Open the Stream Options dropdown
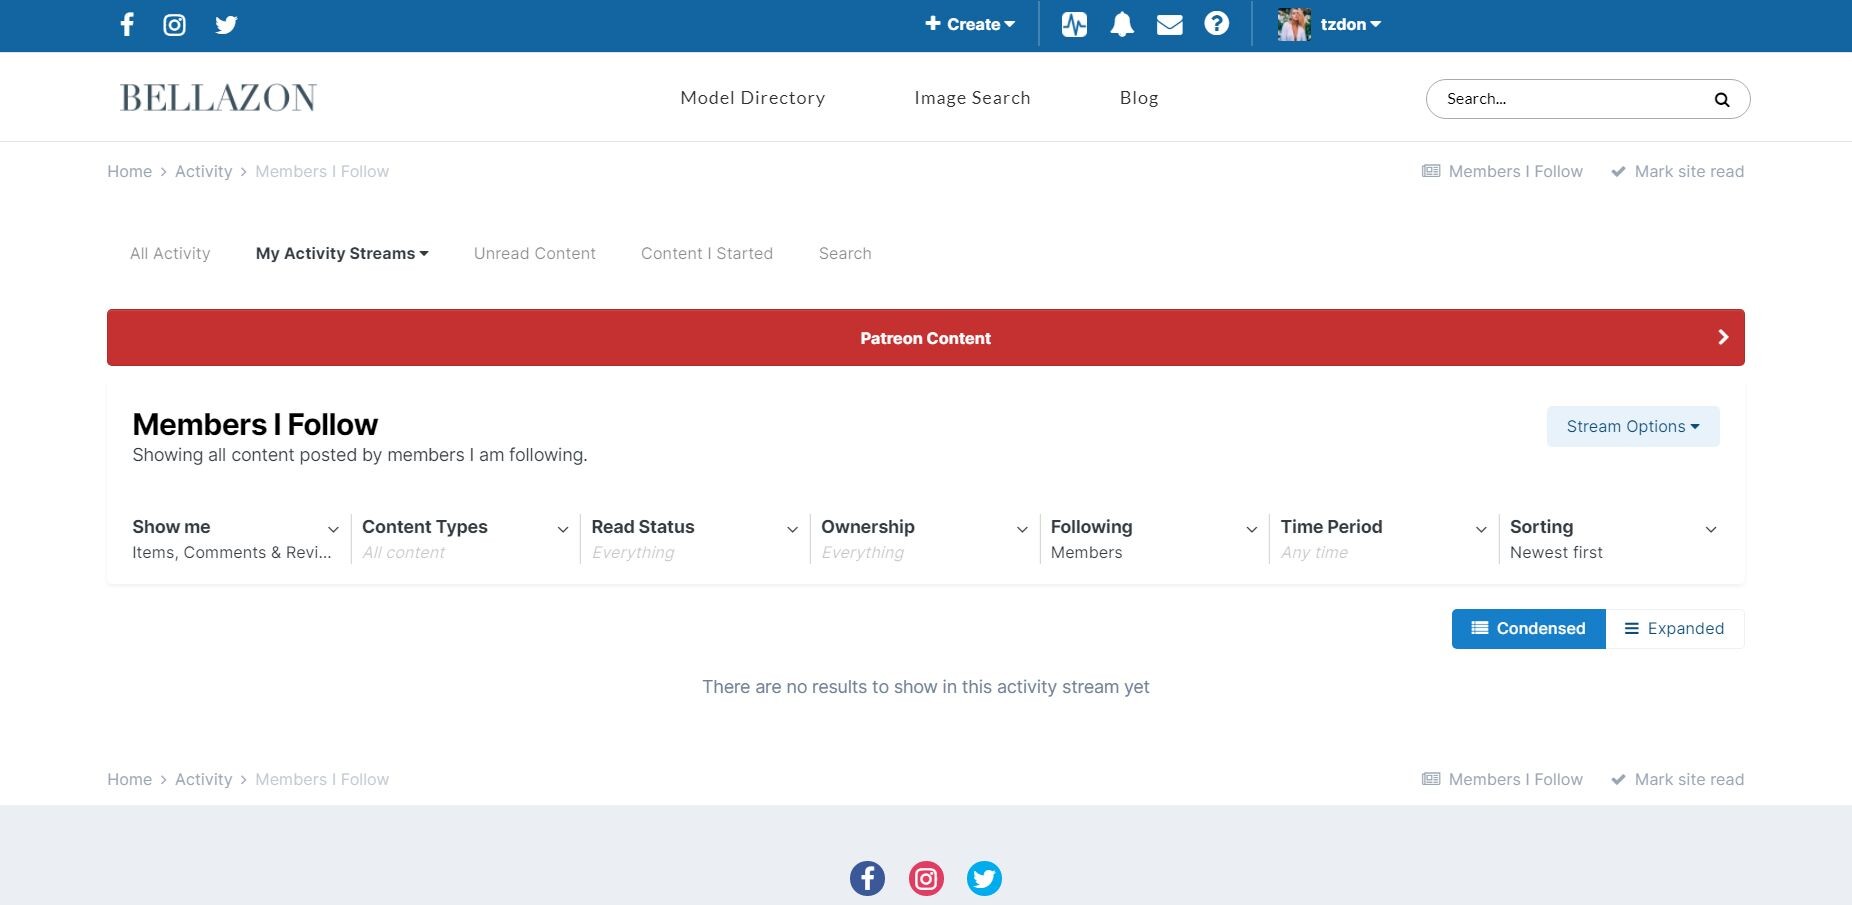Viewport: 1852px width, 905px height. coord(1632,426)
